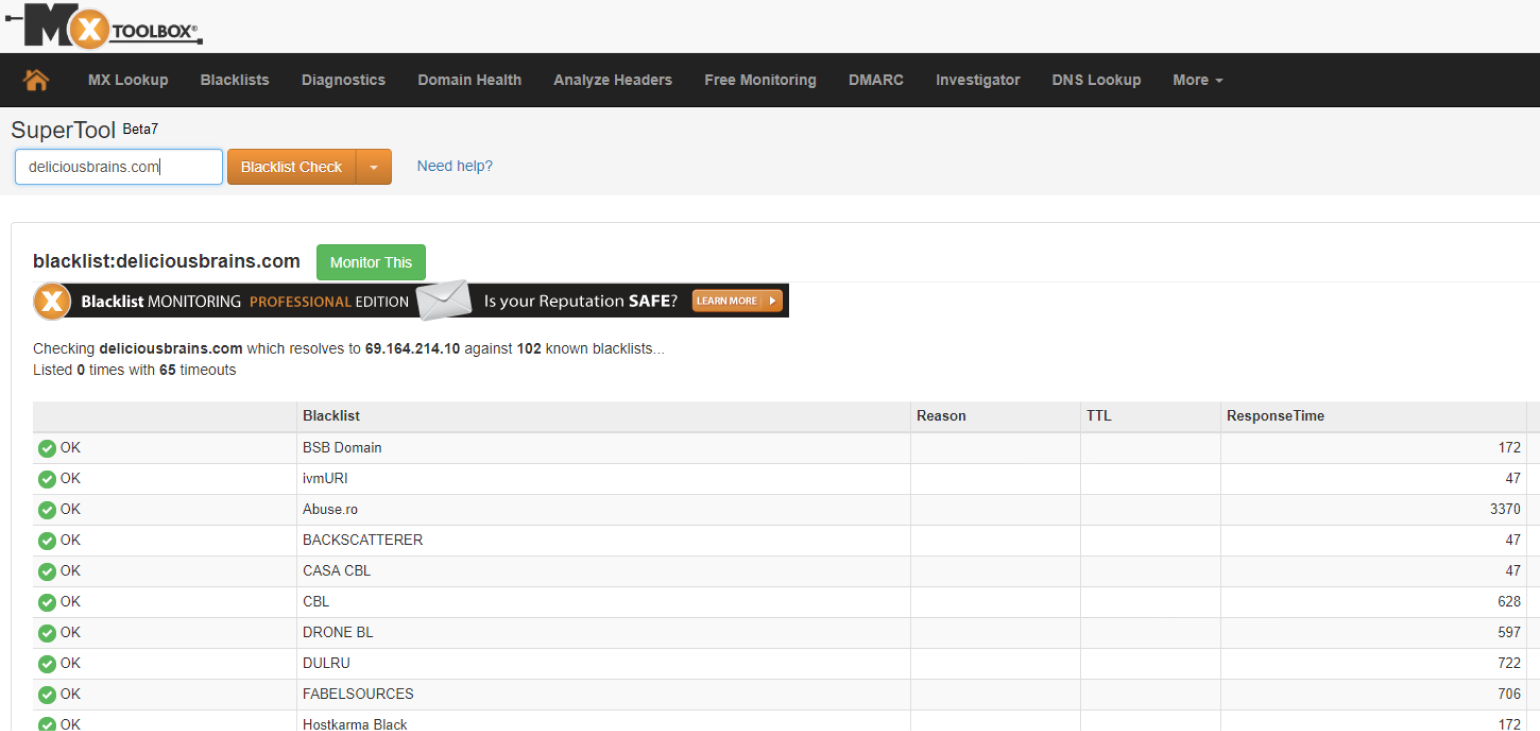Click the MxToolbox logo
The height and width of the screenshot is (731, 1540).
coord(103,25)
